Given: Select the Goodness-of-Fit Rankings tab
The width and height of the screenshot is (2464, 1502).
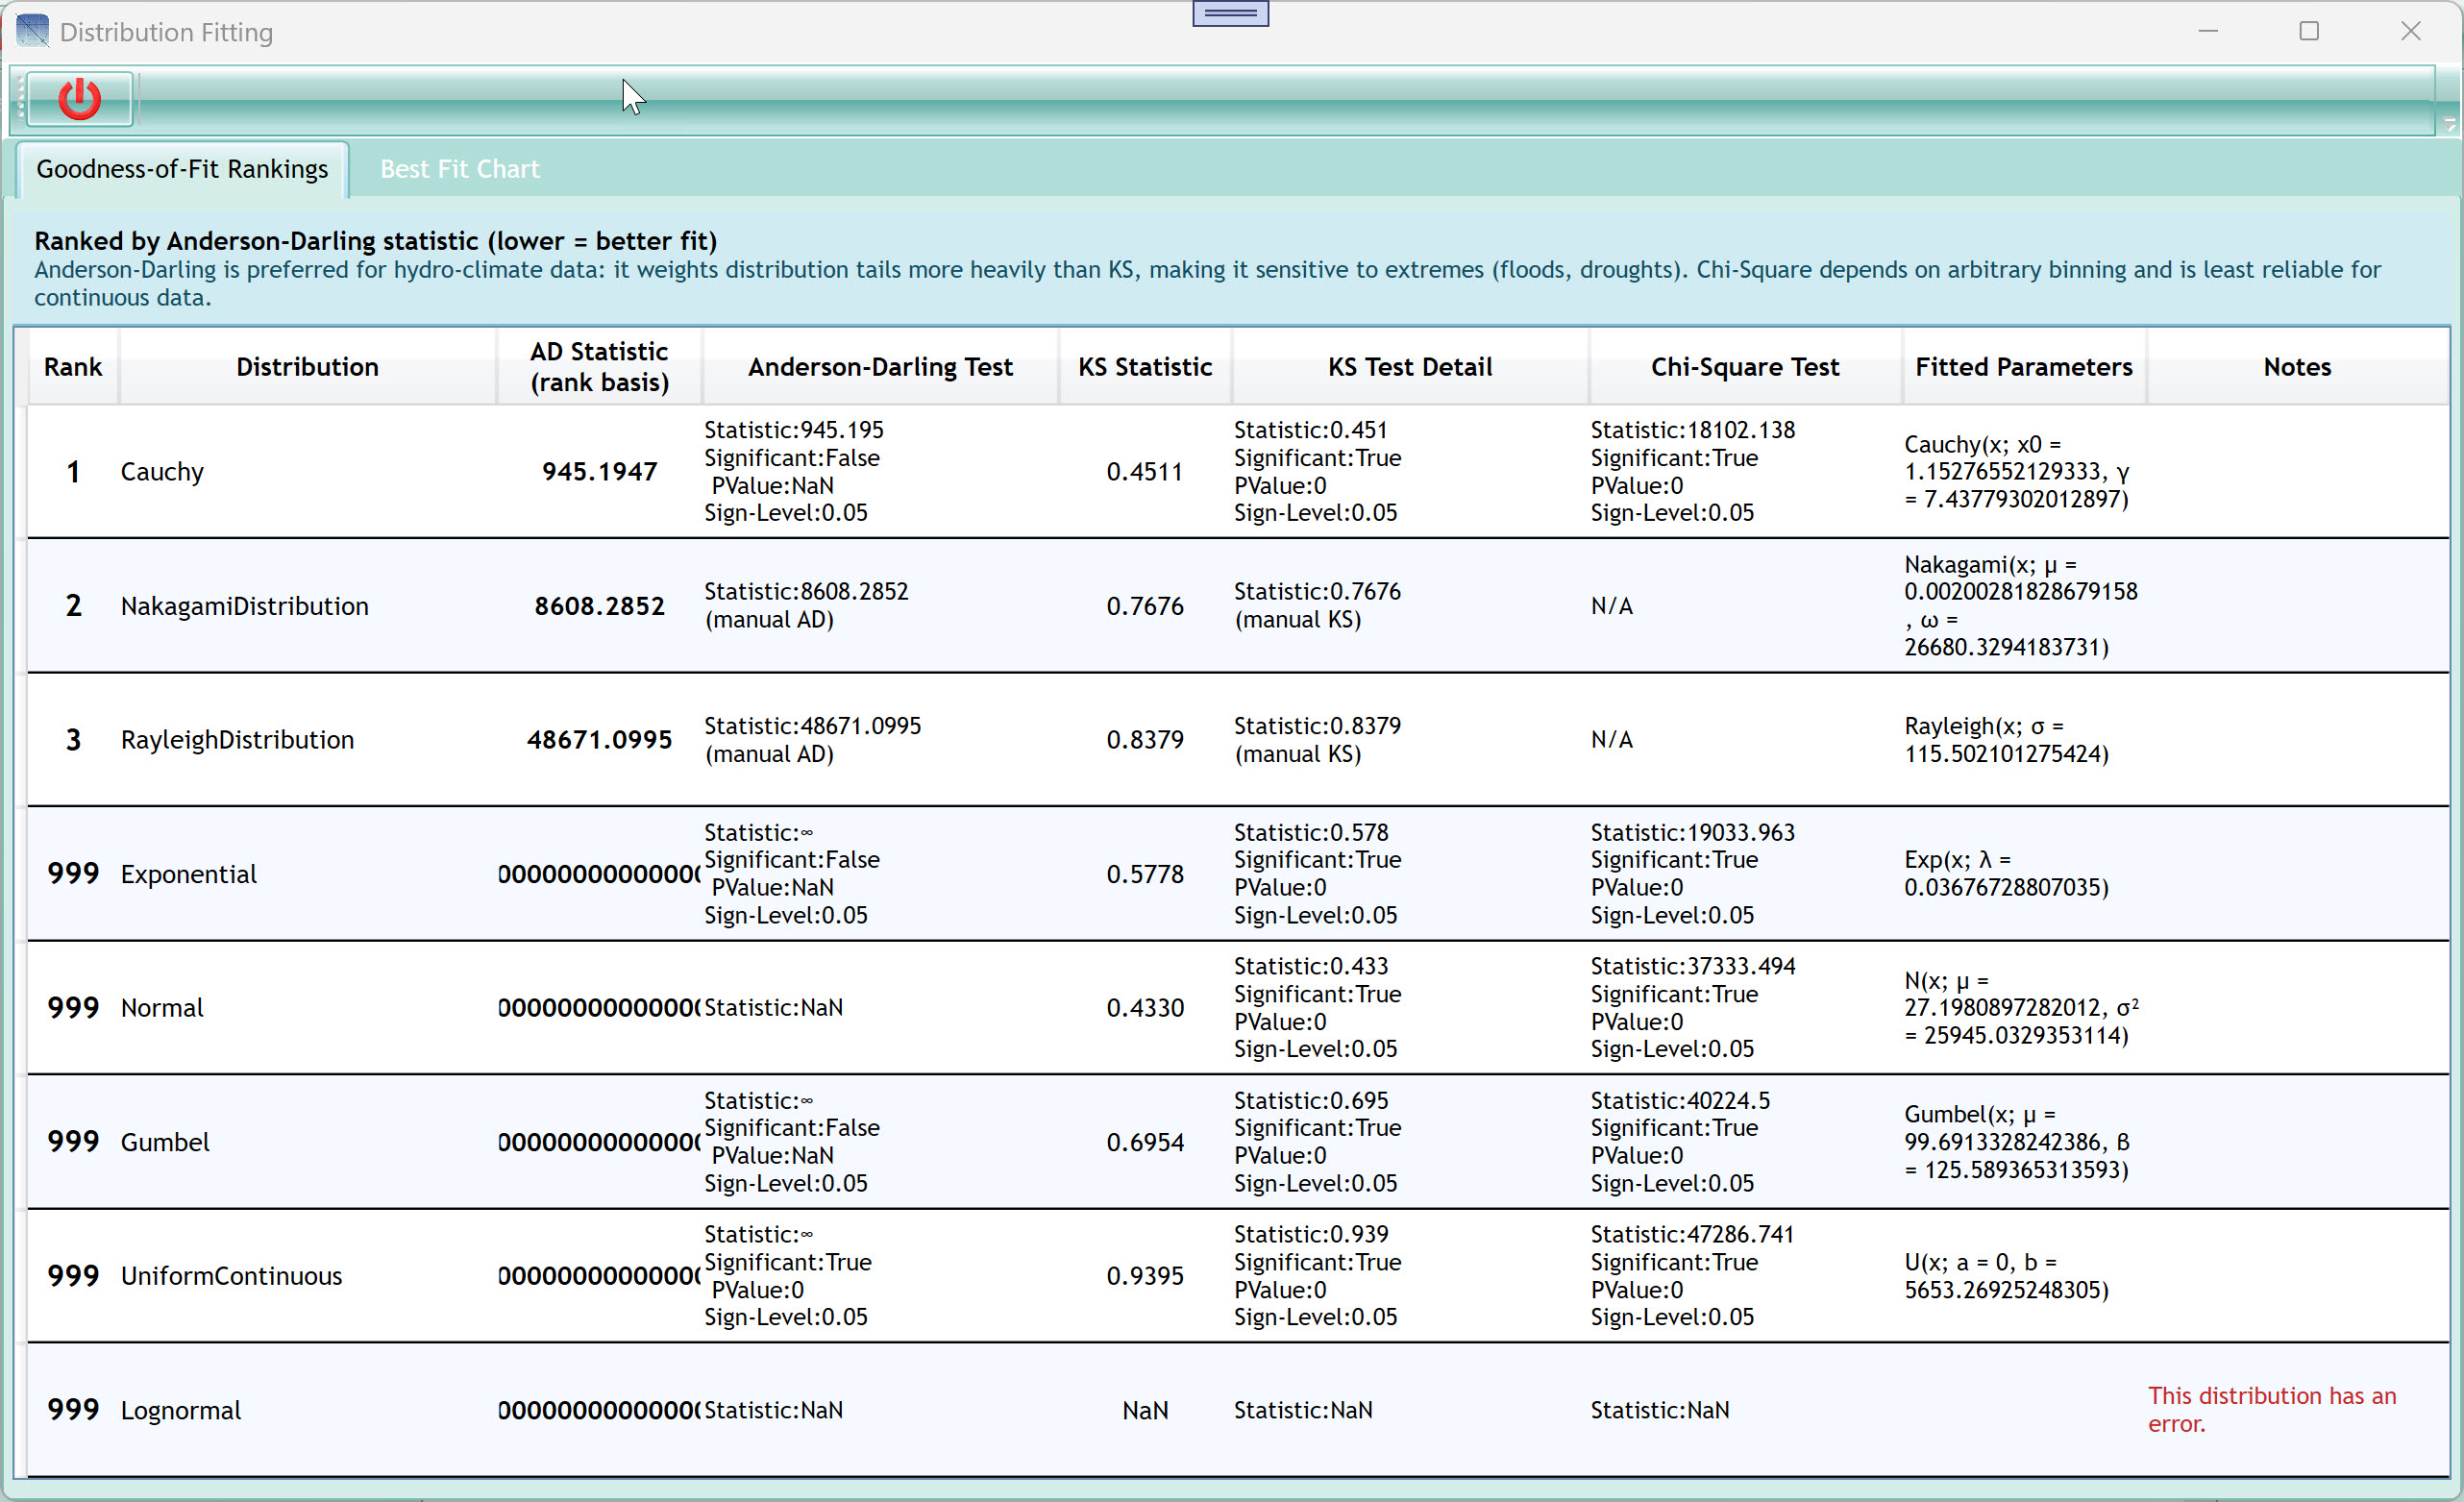Looking at the screenshot, I should coord(182,169).
